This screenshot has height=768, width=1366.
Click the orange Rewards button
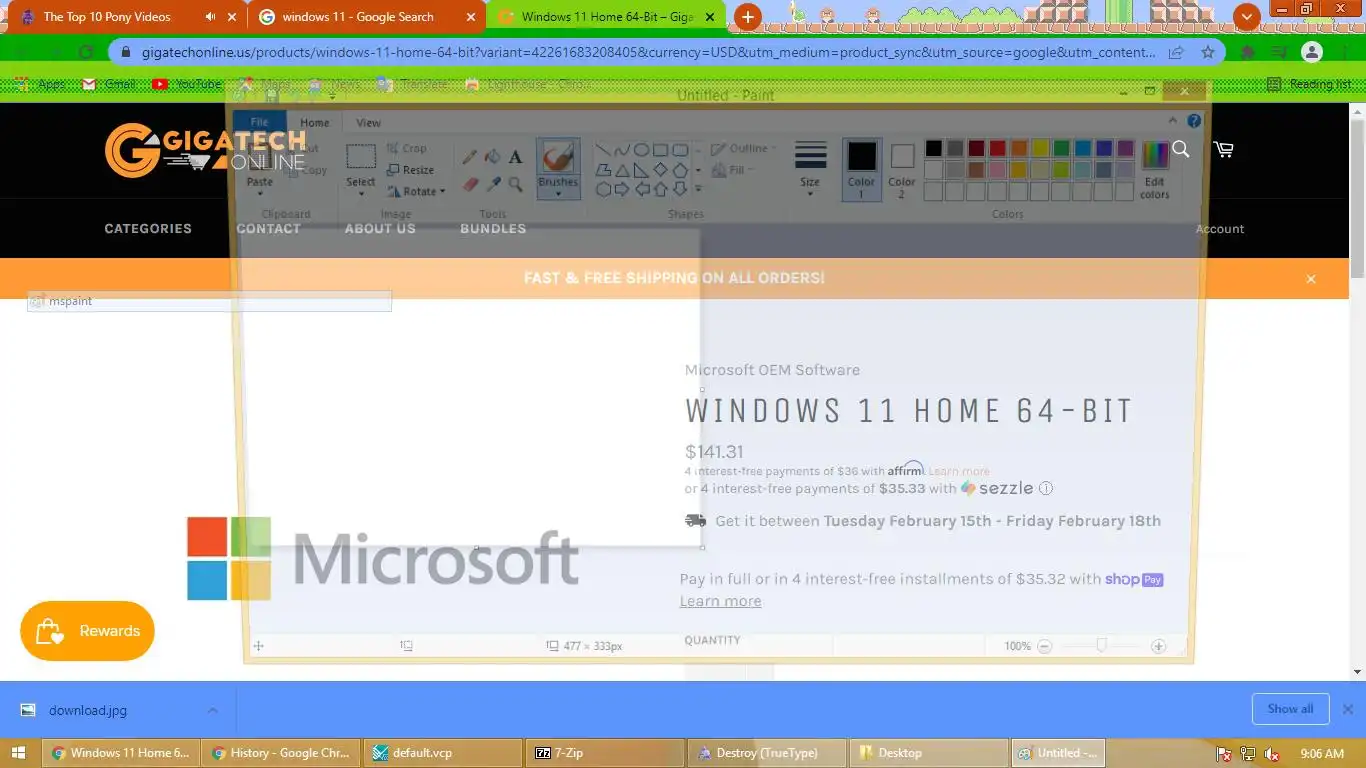pyautogui.click(x=87, y=631)
